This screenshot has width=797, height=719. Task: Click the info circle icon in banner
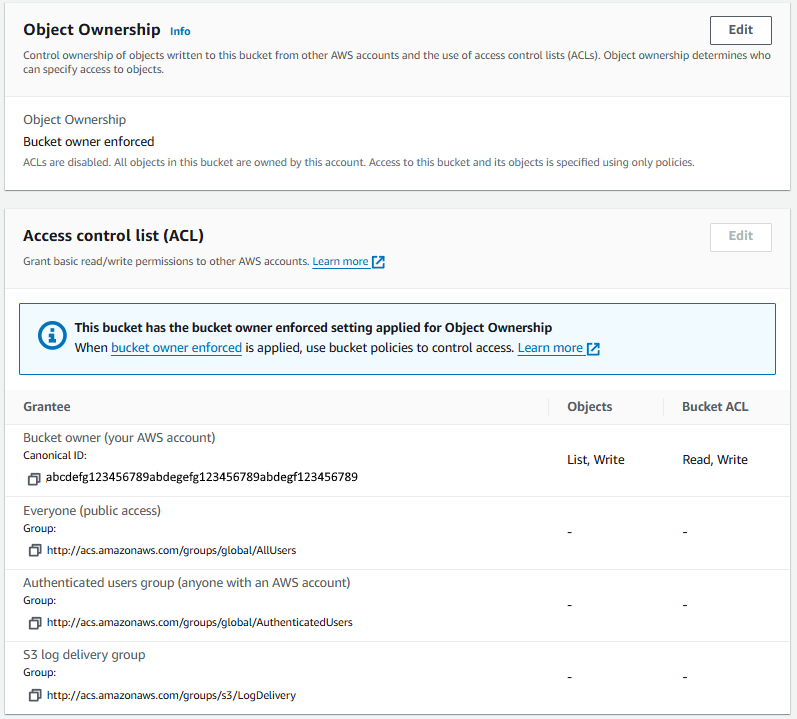click(x=52, y=335)
